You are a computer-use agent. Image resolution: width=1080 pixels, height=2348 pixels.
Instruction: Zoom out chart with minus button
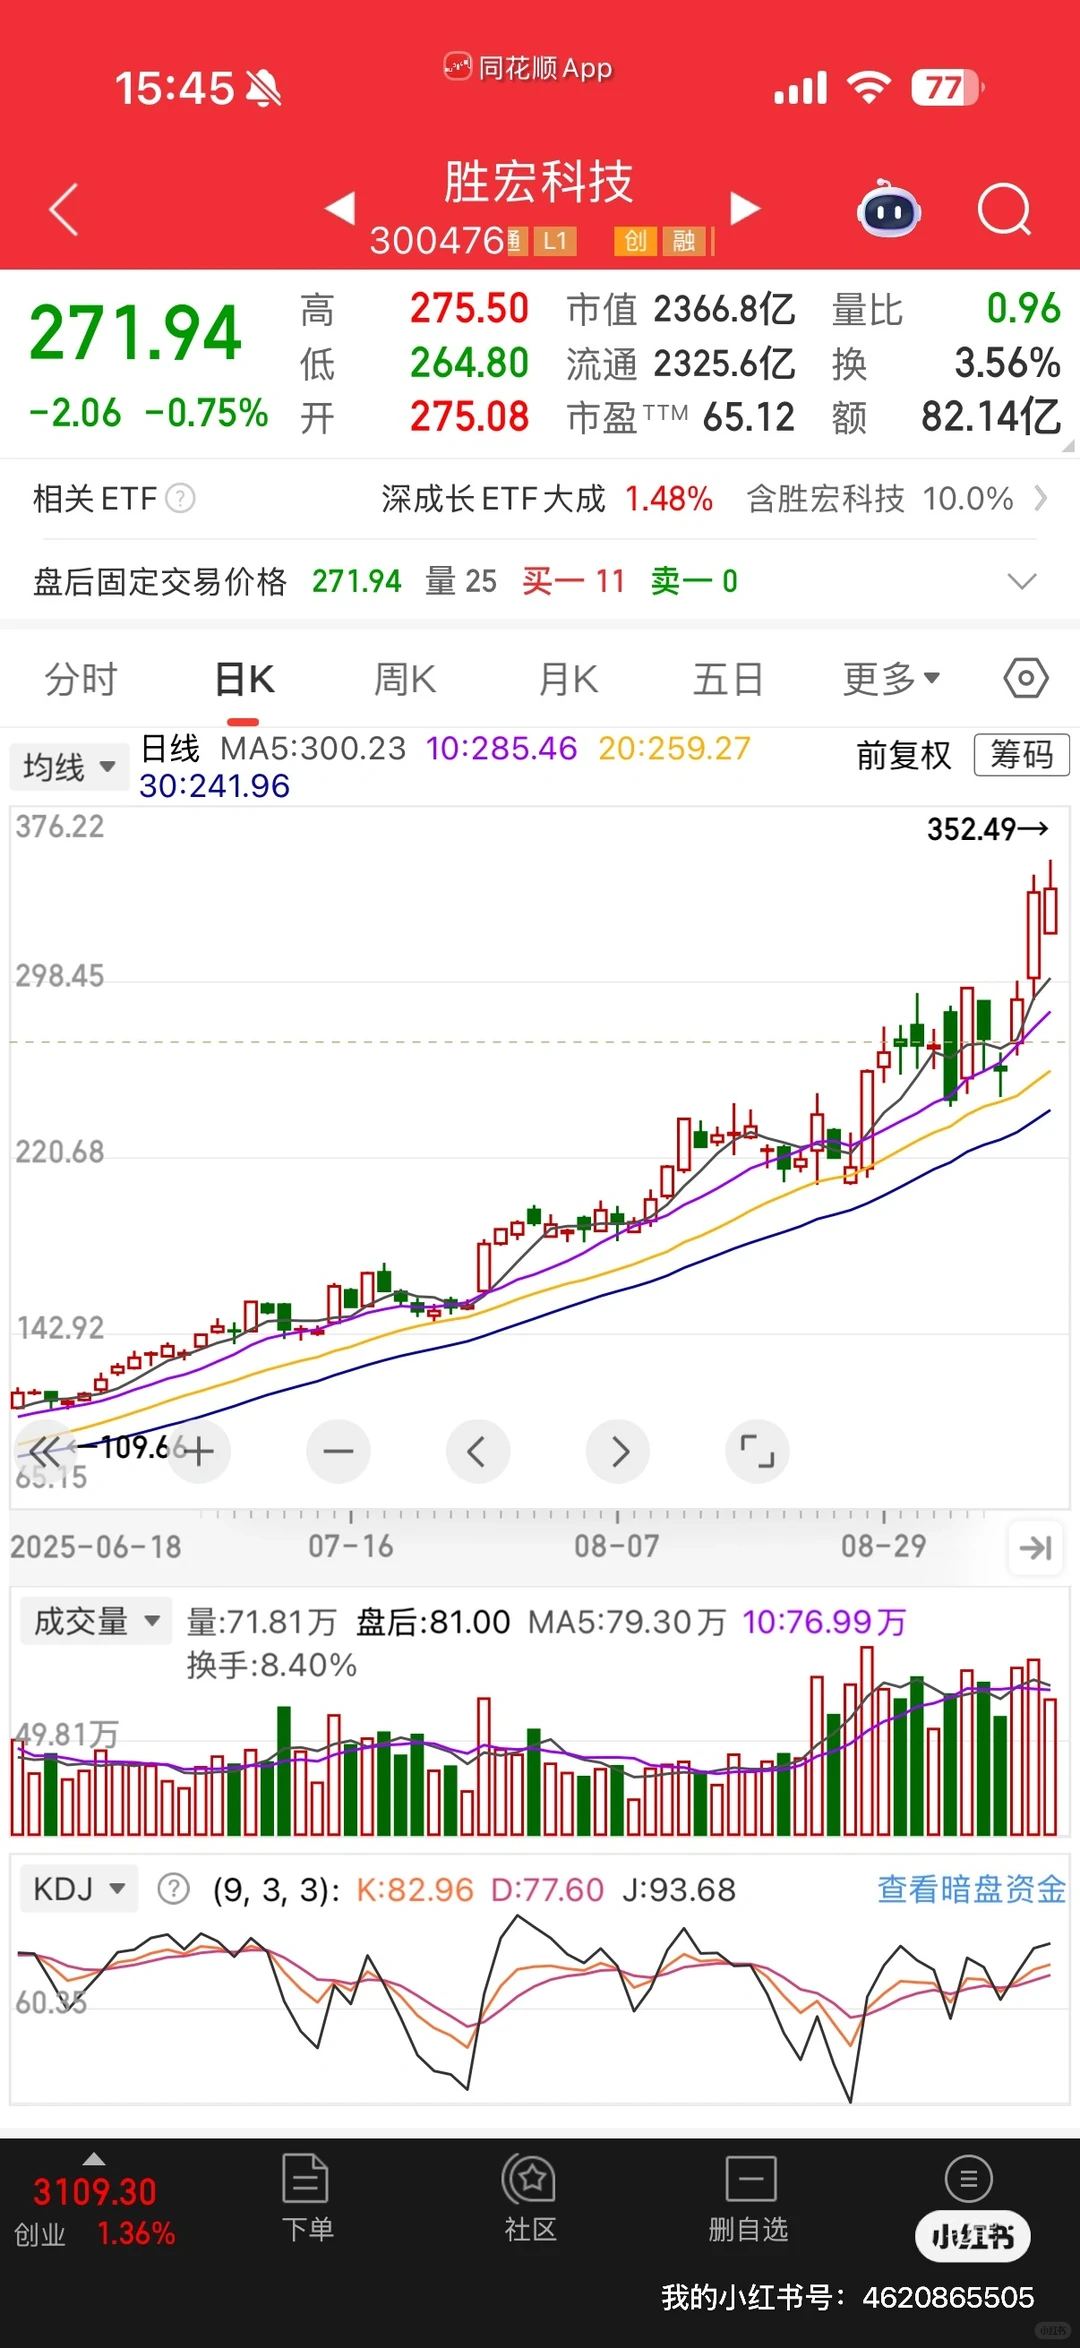click(x=338, y=1451)
